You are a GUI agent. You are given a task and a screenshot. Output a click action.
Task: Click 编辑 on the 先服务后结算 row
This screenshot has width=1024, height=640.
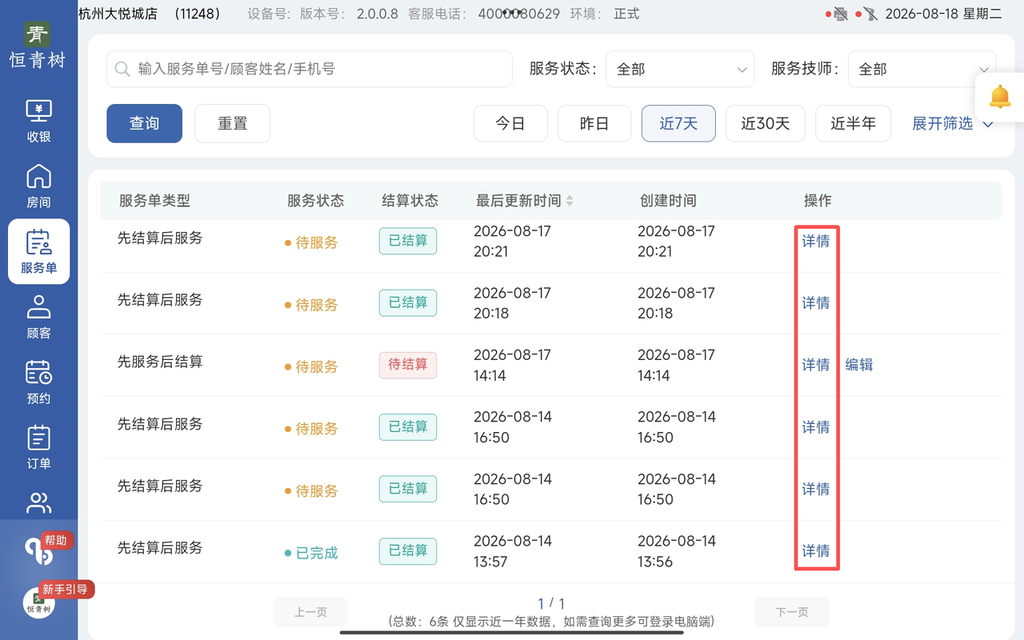pos(859,365)
